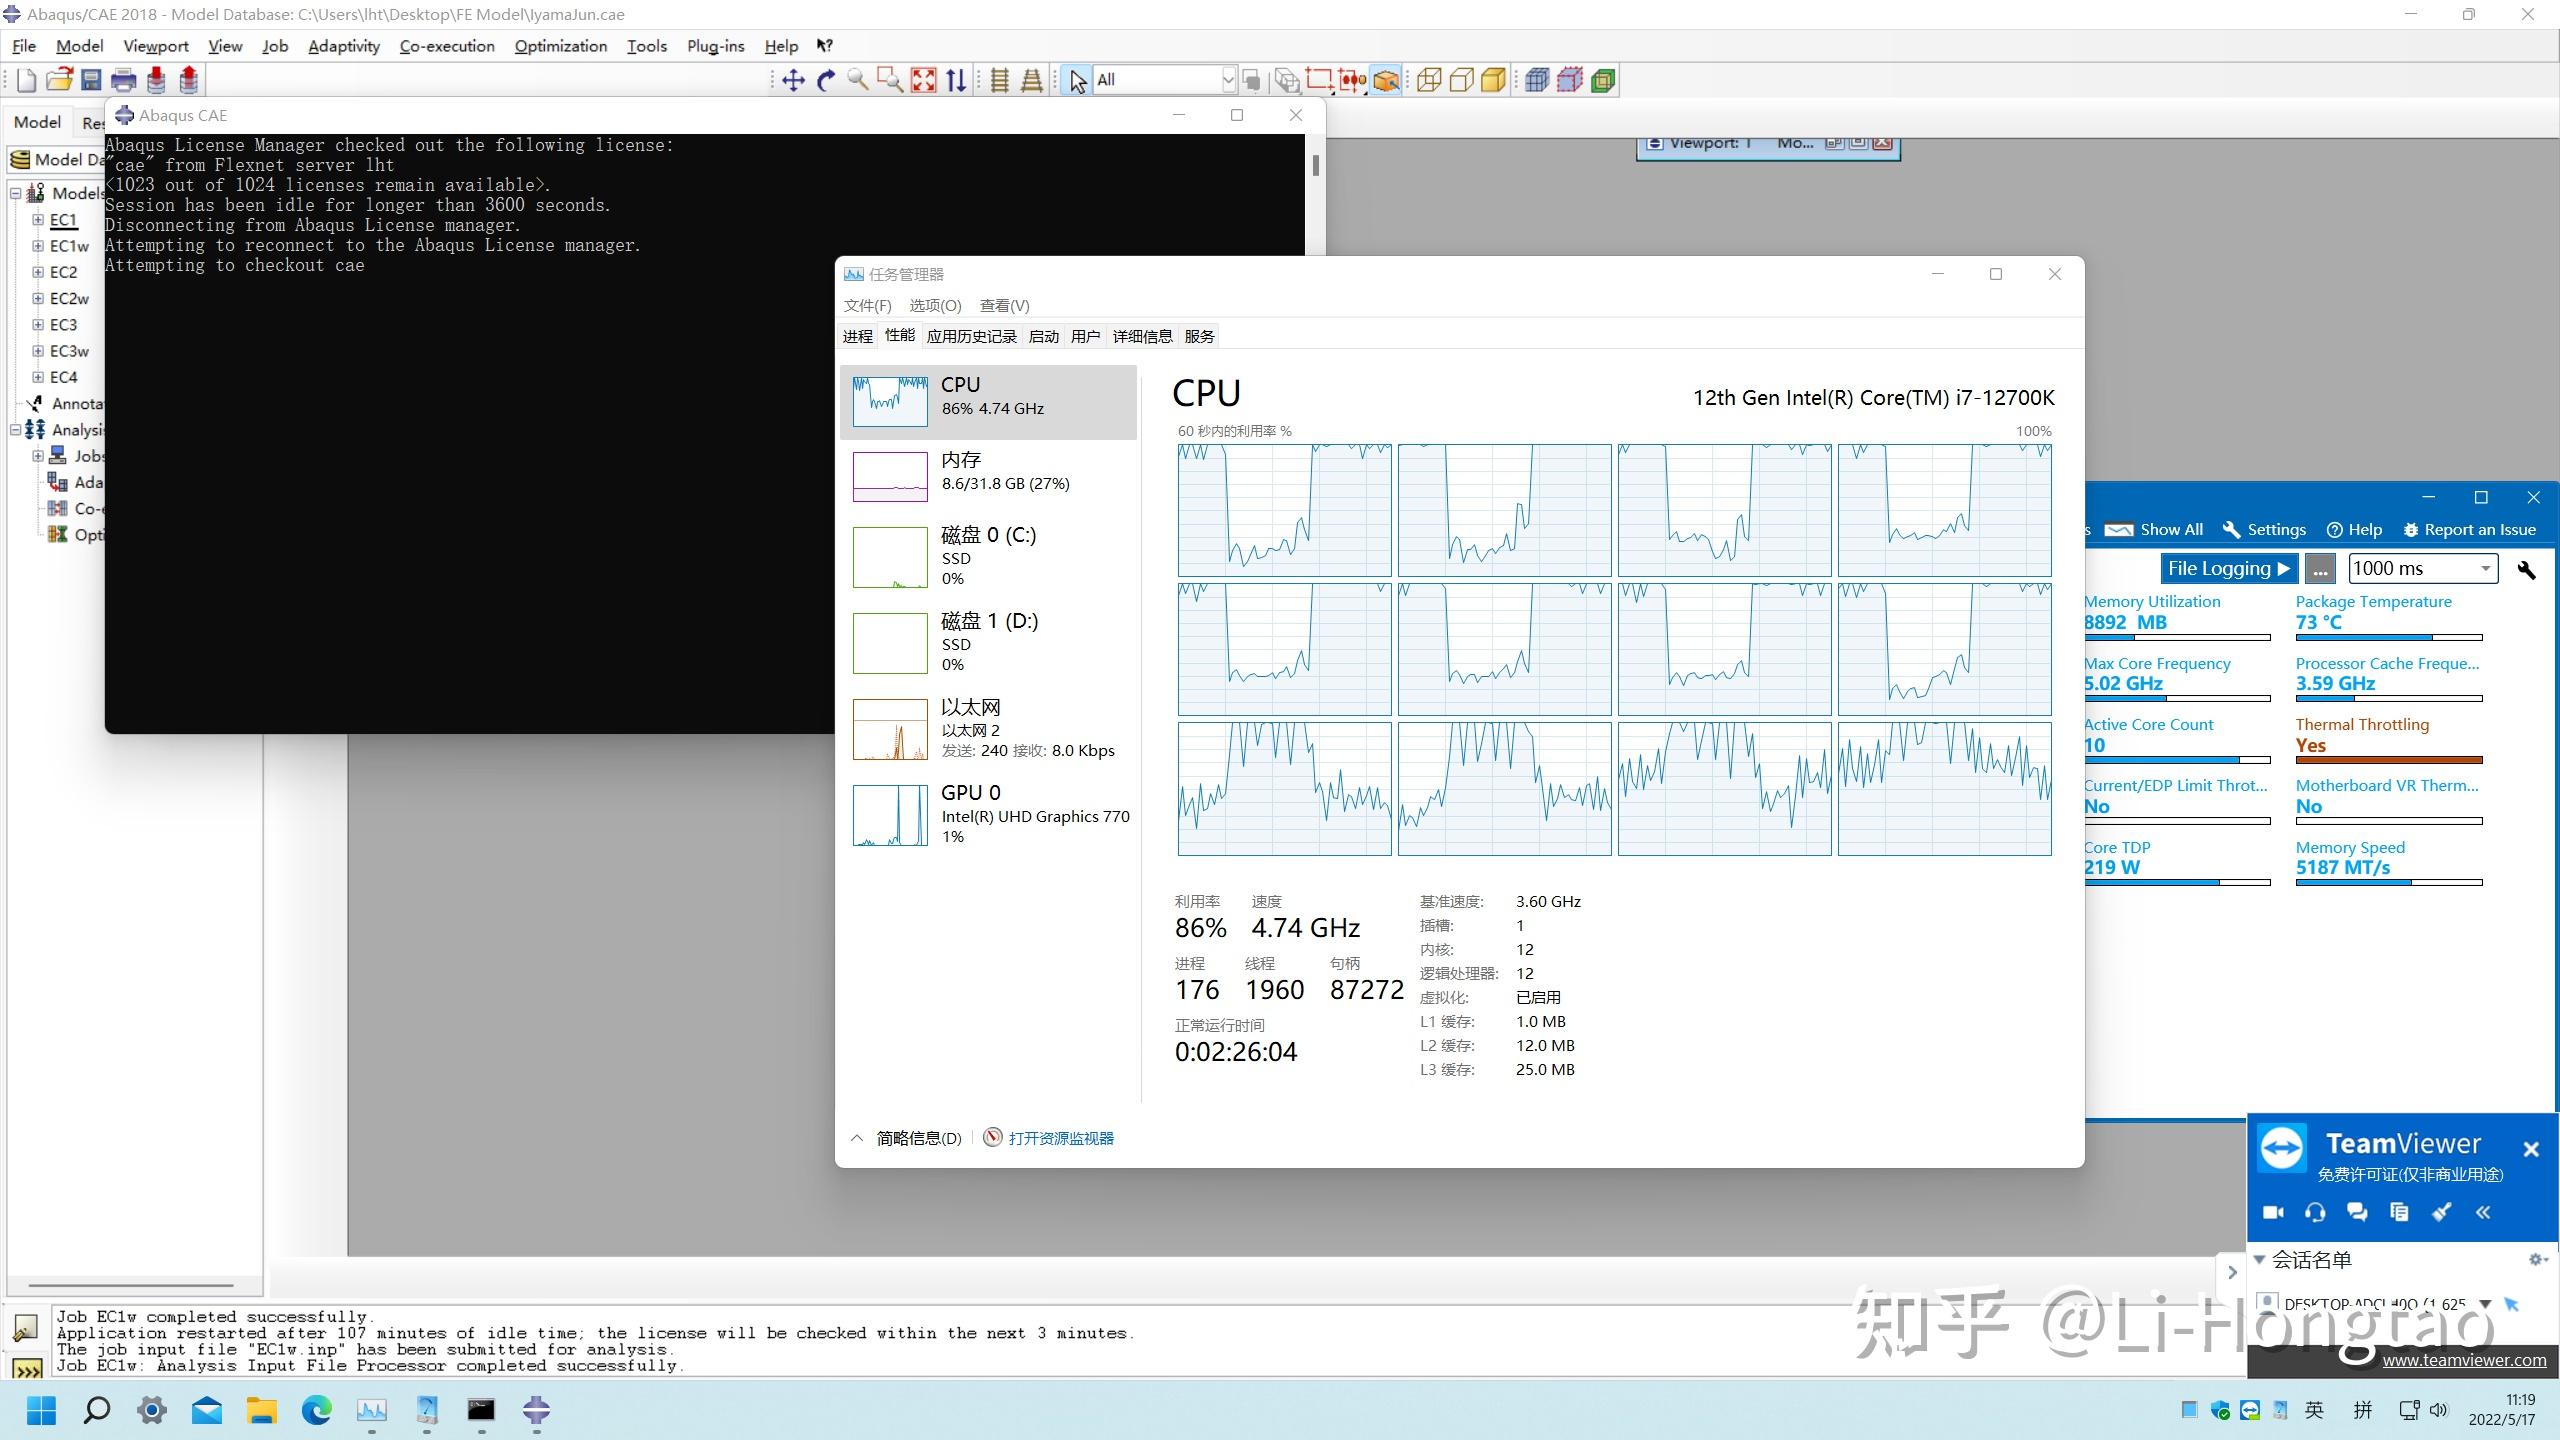The width and height of the screenshot is (2560, 1440).
Task: Click the blue mesh cube visible-objects icon
Action: pos(1537,80)
